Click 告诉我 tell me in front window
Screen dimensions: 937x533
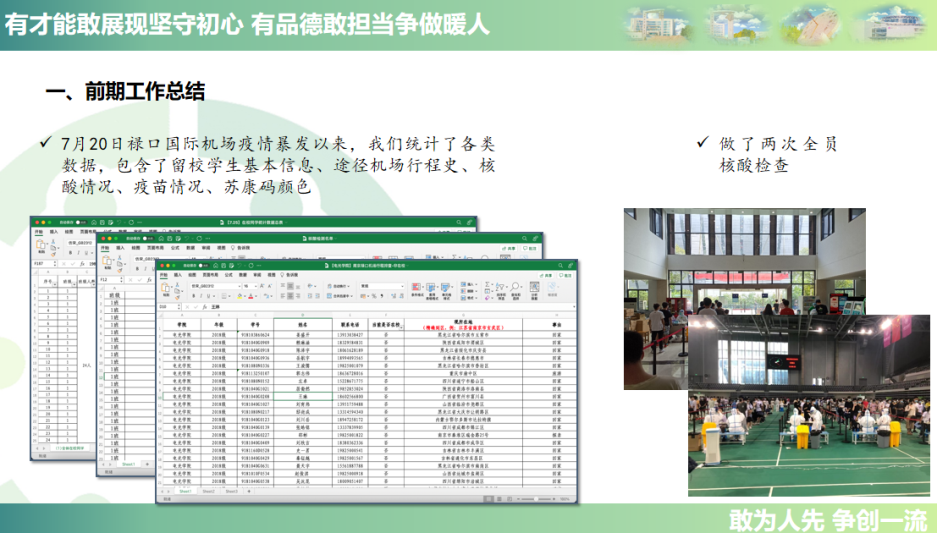[x=289, y=275]
